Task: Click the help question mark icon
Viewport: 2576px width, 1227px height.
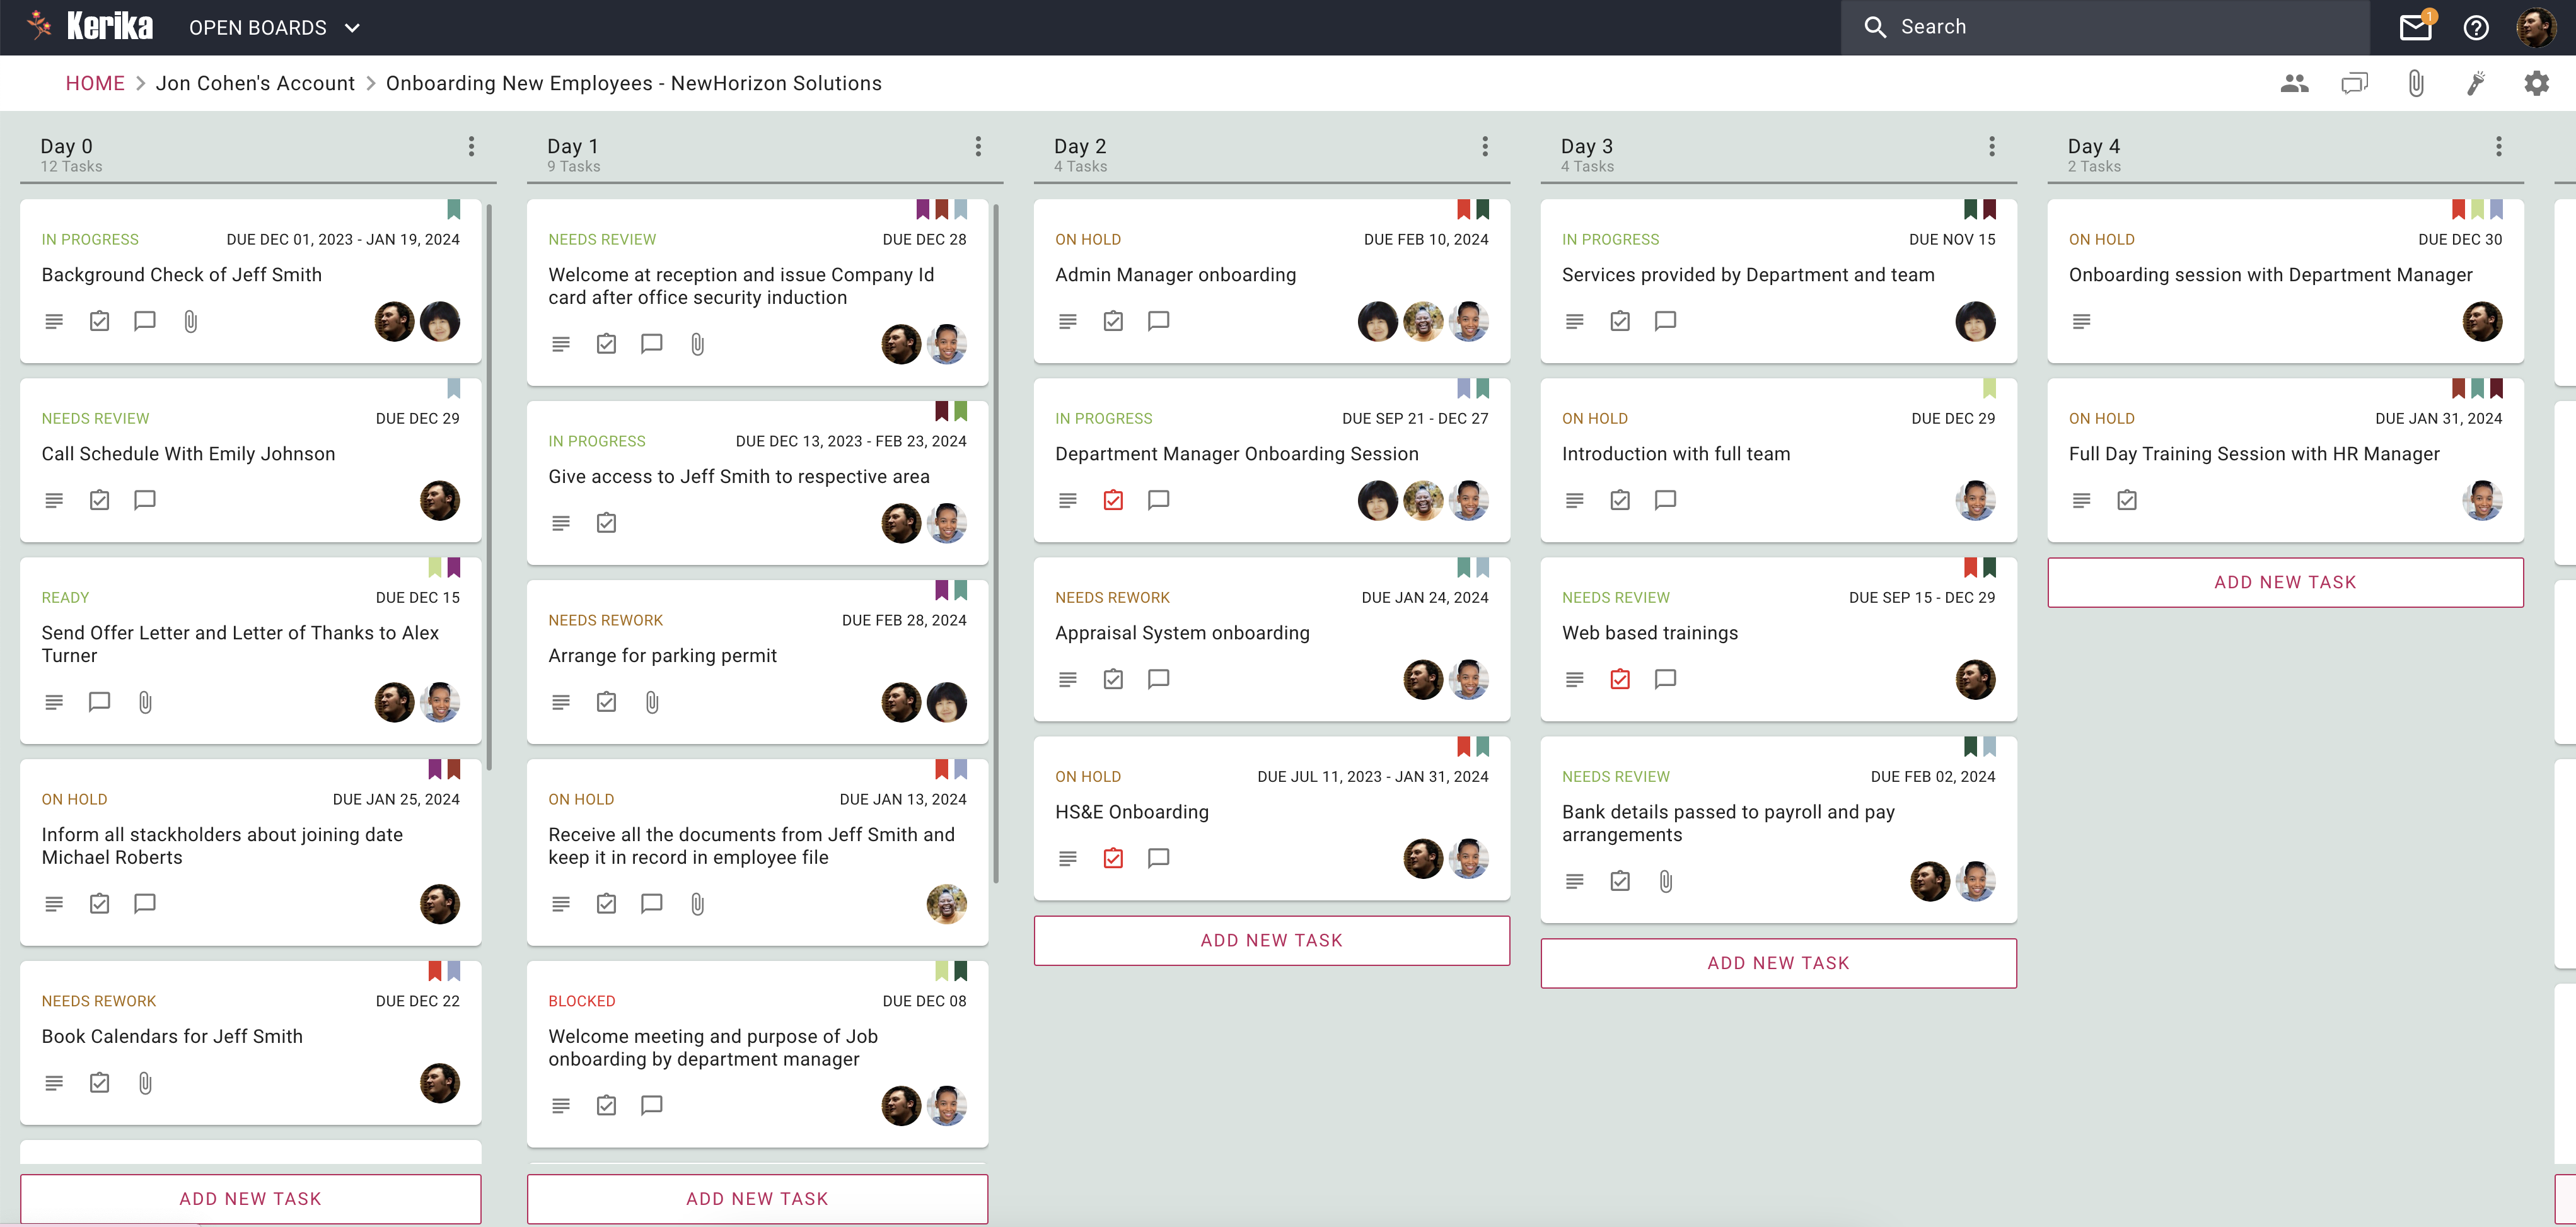Action: [2476, 27]
